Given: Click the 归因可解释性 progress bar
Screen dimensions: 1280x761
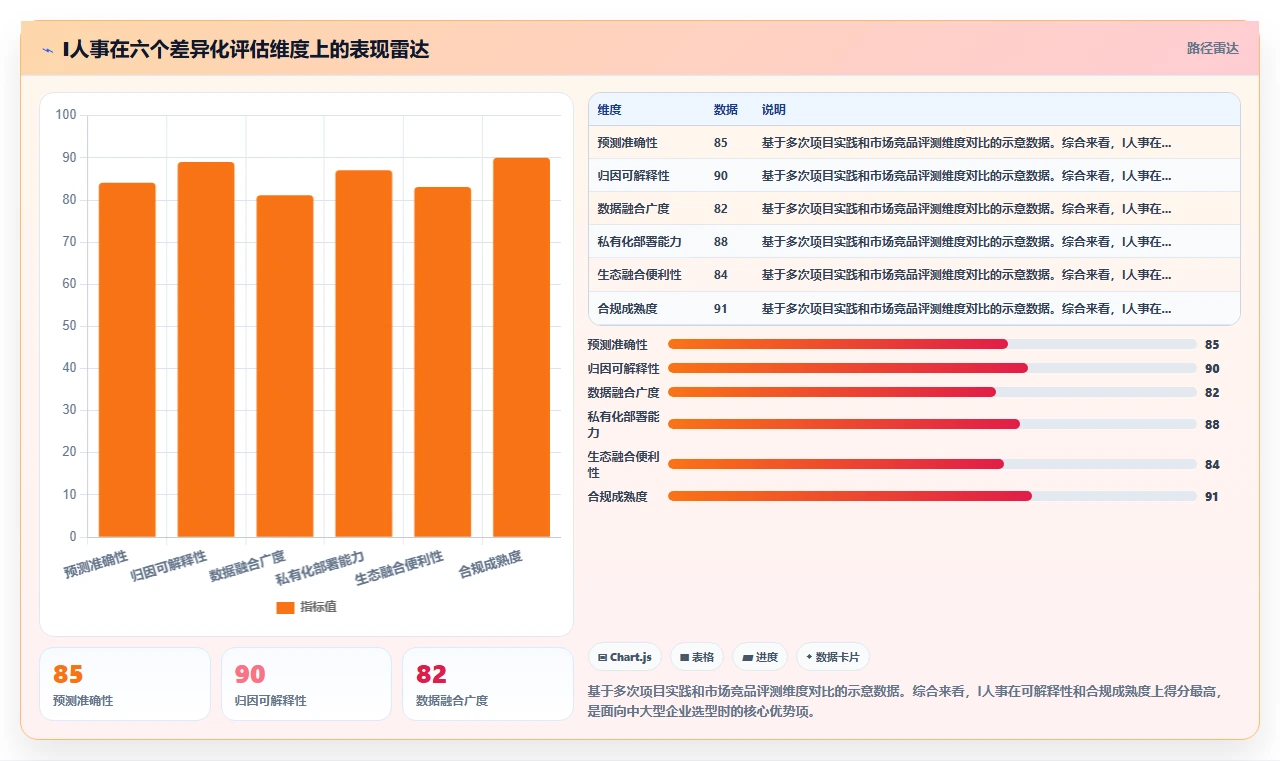Looking at the screenshot, I should pos(932,368).
